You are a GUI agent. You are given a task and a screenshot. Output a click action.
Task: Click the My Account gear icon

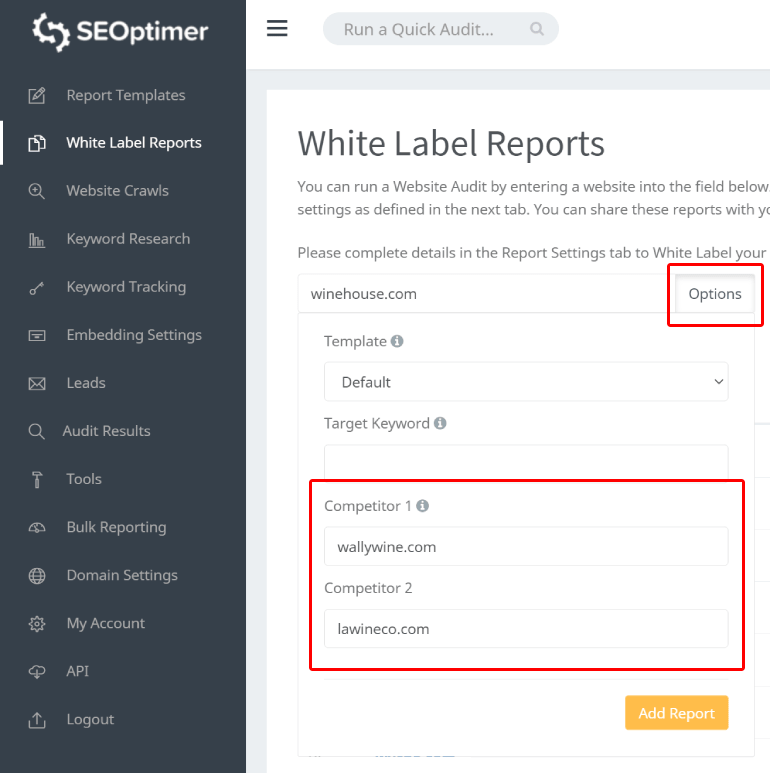pyautogui.click(x=37, y=624)
